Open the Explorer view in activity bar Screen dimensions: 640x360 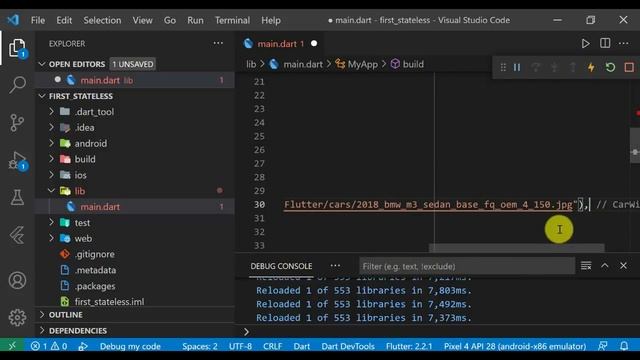17,48
